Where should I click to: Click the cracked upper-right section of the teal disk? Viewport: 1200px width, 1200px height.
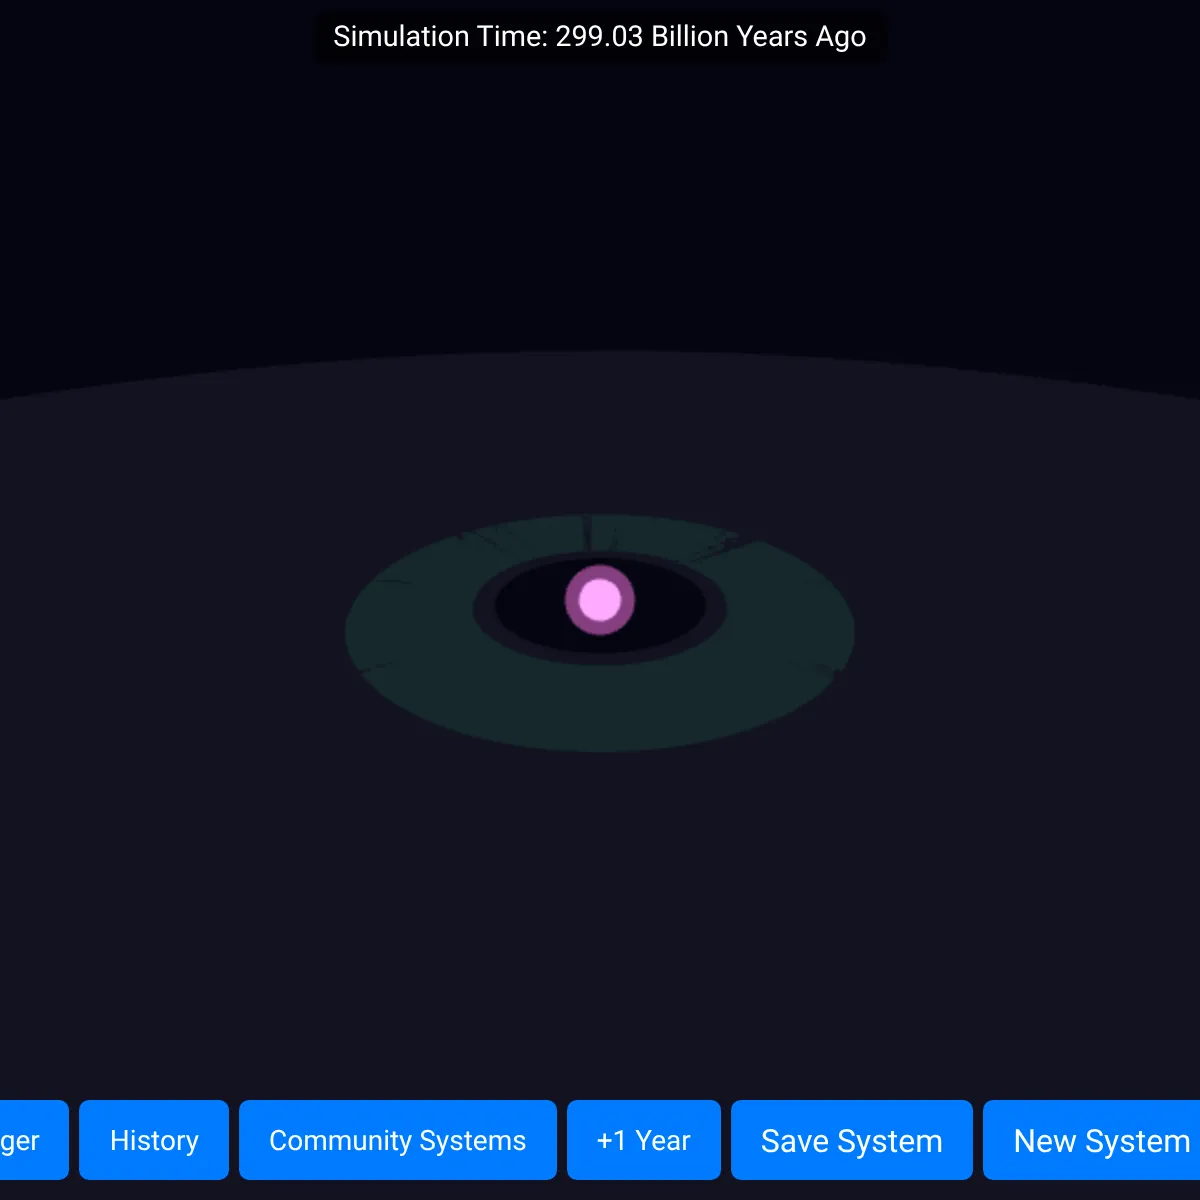click(x=722, y=543)
